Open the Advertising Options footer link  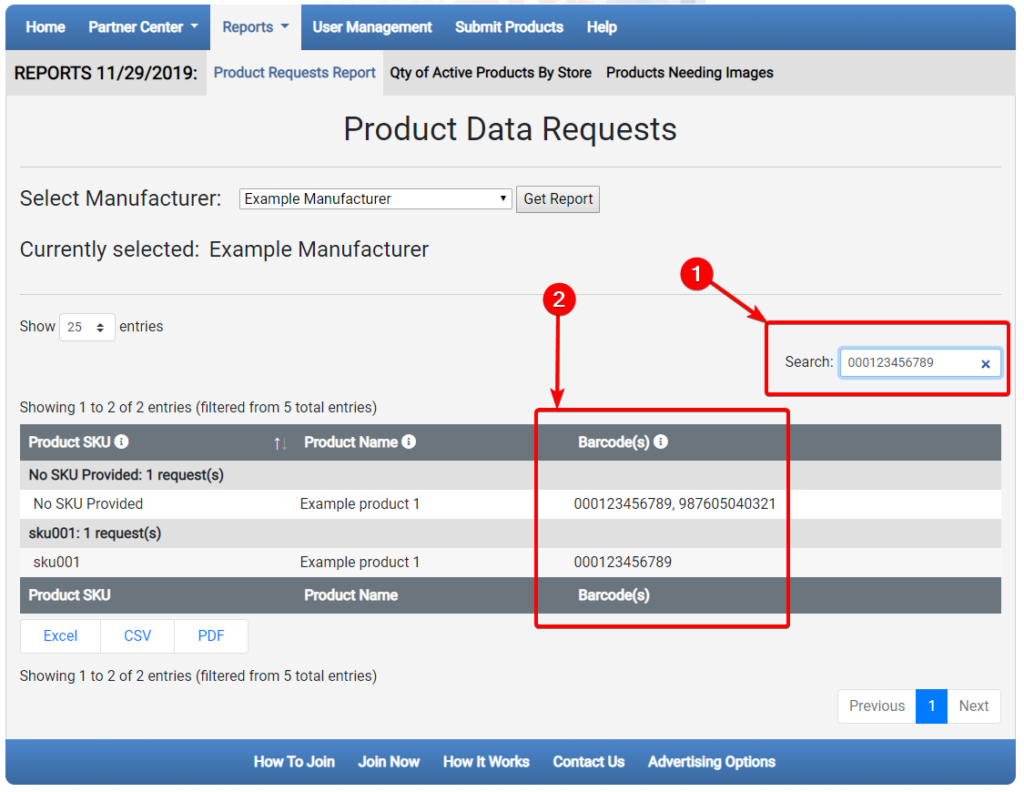tap(711, 762)
